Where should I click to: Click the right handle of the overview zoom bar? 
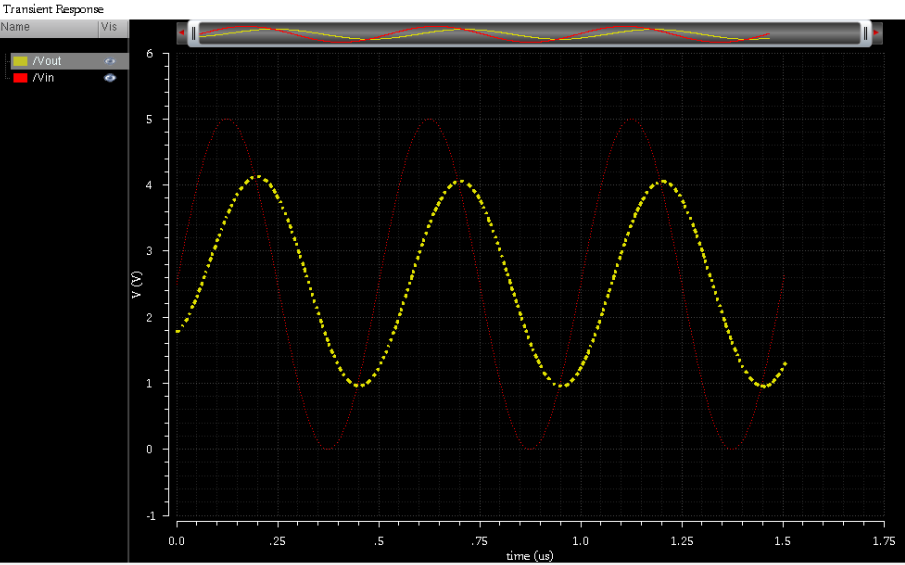[x=865, y=33]
